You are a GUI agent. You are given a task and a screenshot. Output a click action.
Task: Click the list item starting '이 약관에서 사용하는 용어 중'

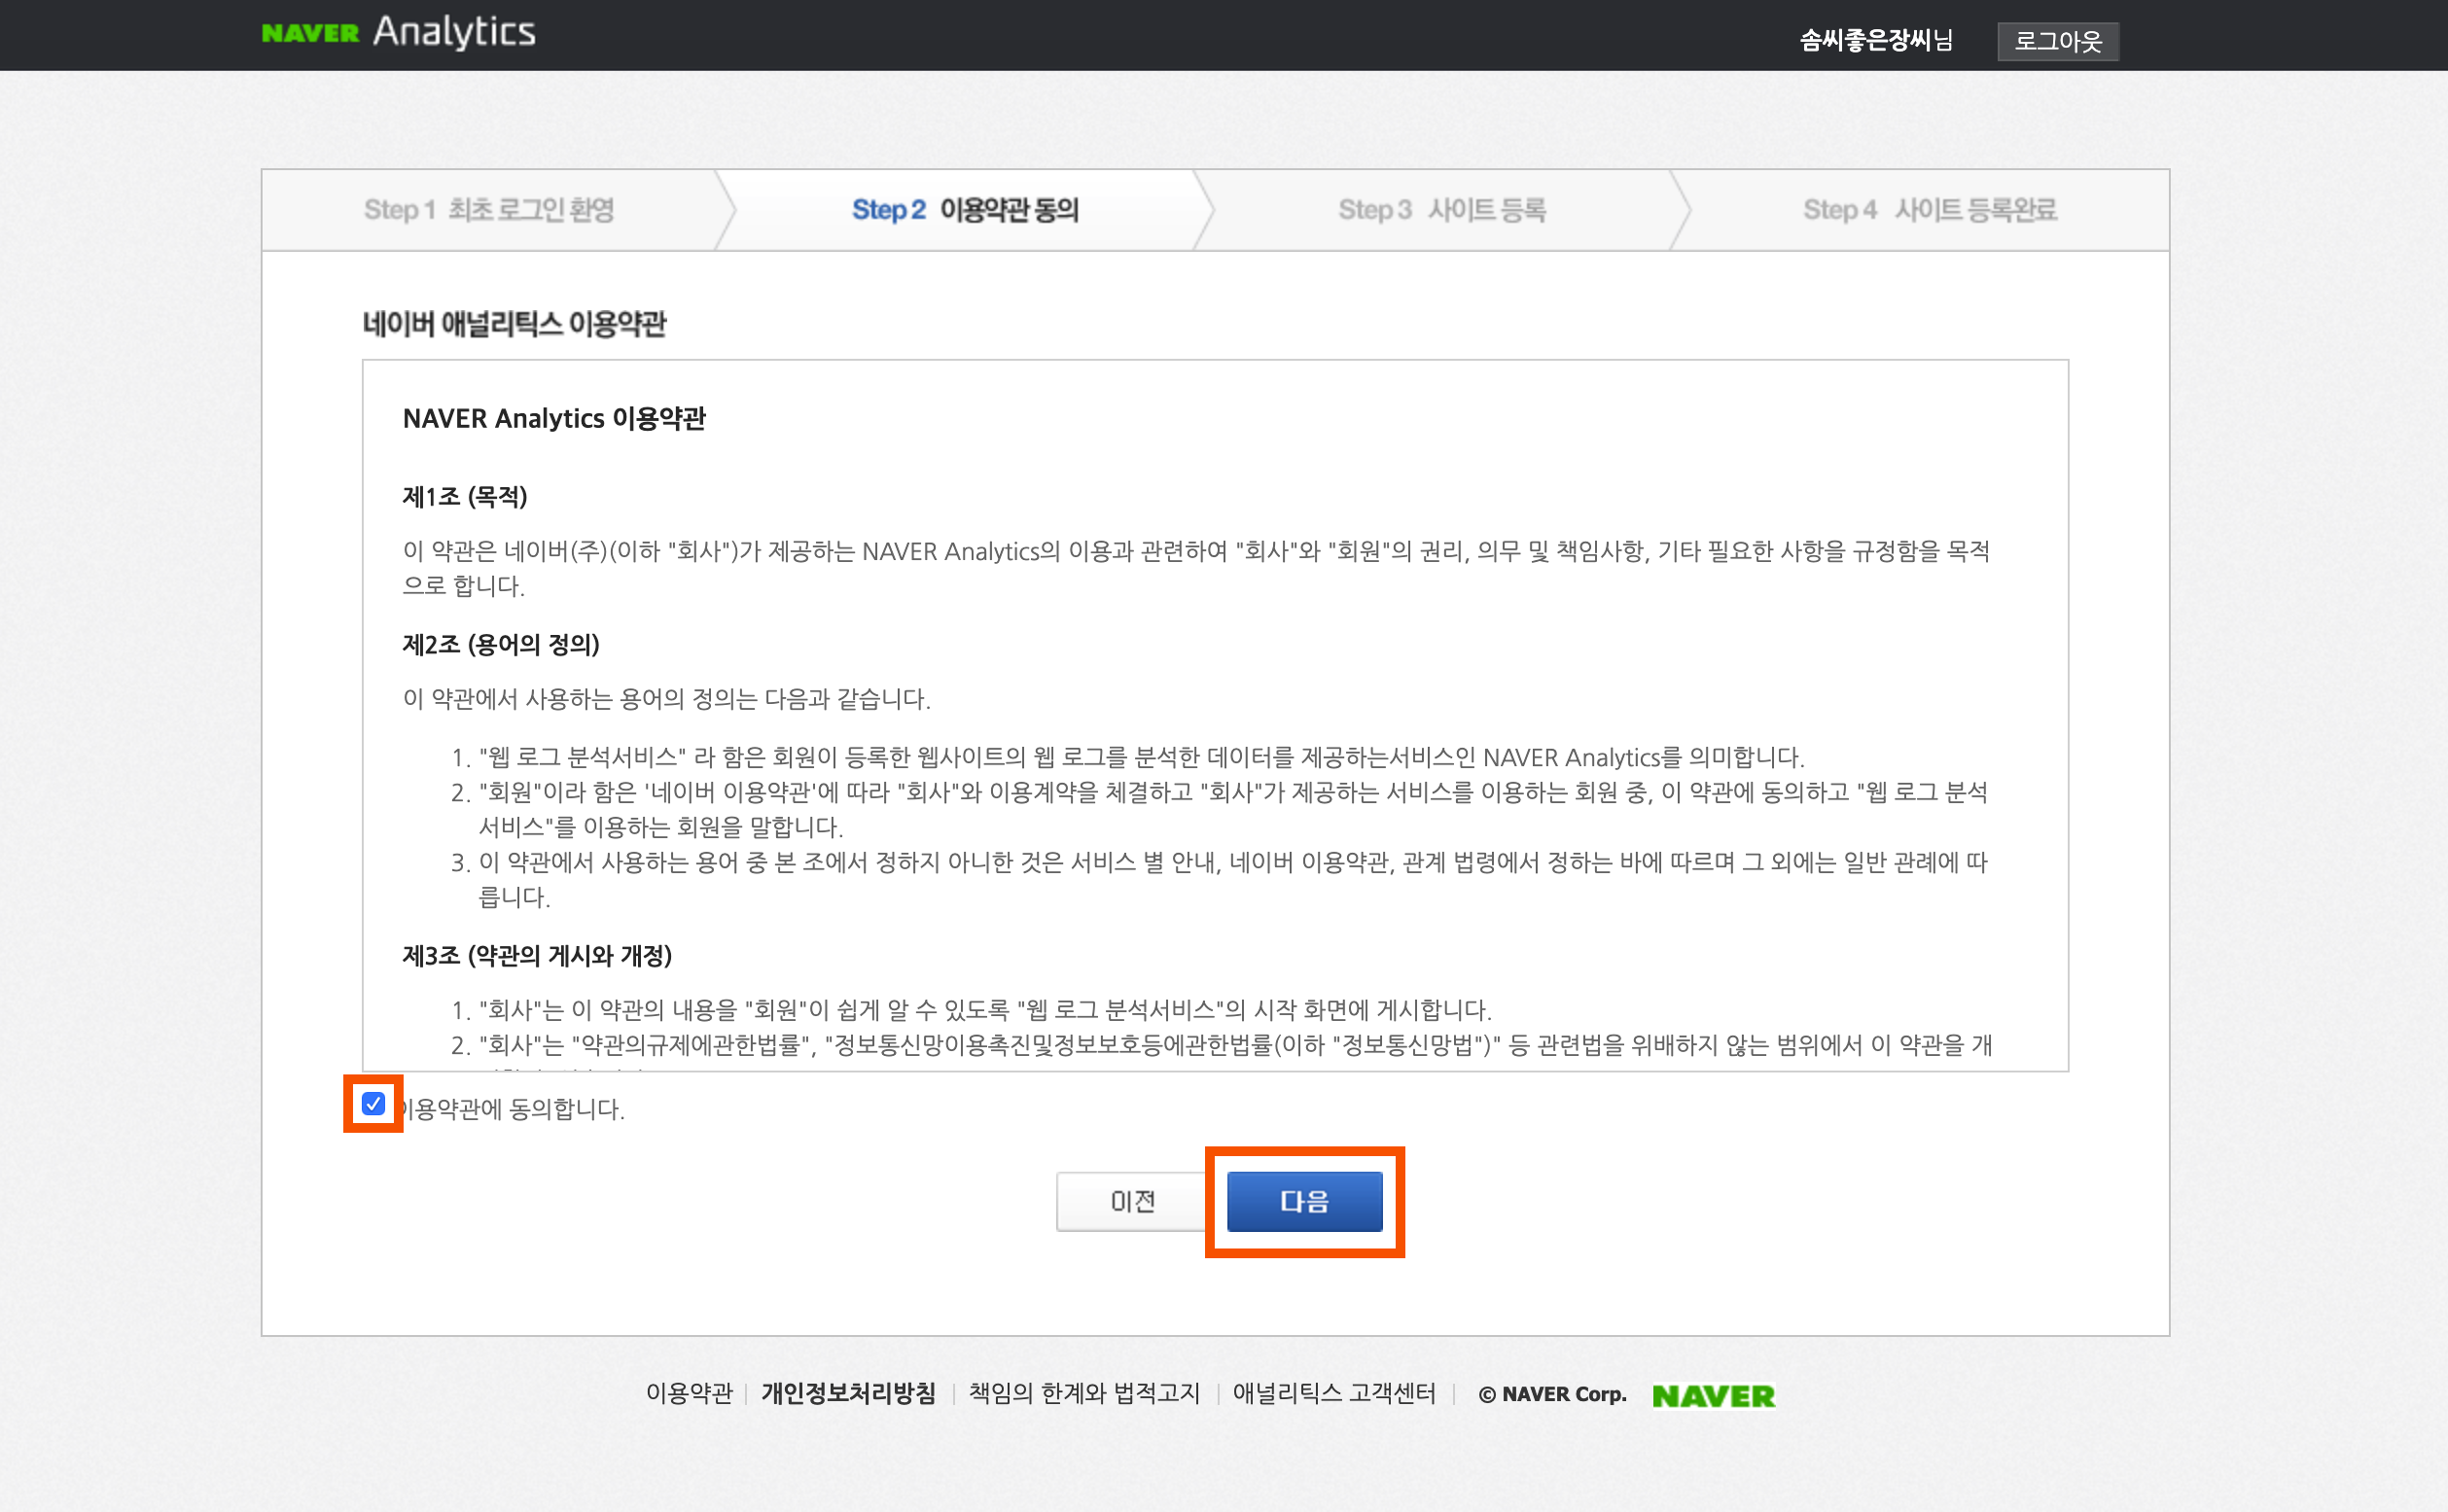click(x=1233, y=879)
